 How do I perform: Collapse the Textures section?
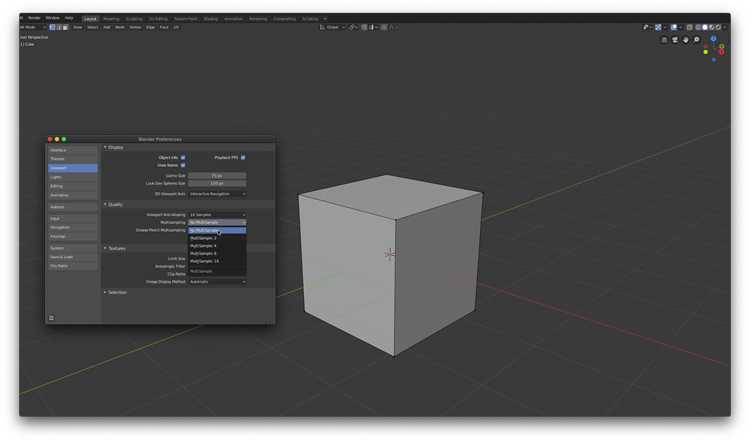click(115, 248)
